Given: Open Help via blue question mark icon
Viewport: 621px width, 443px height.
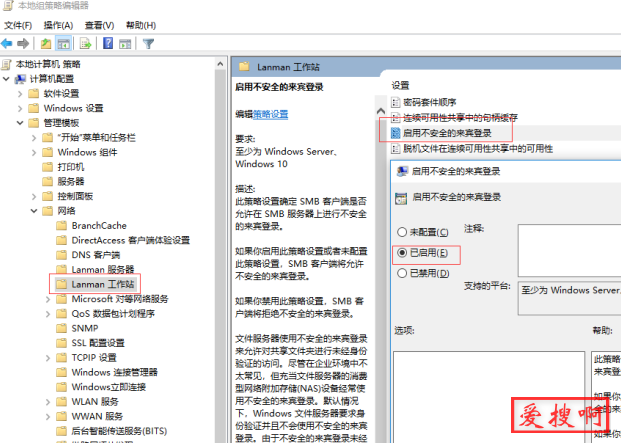Looking at the screenshot, I should (107, 43).
